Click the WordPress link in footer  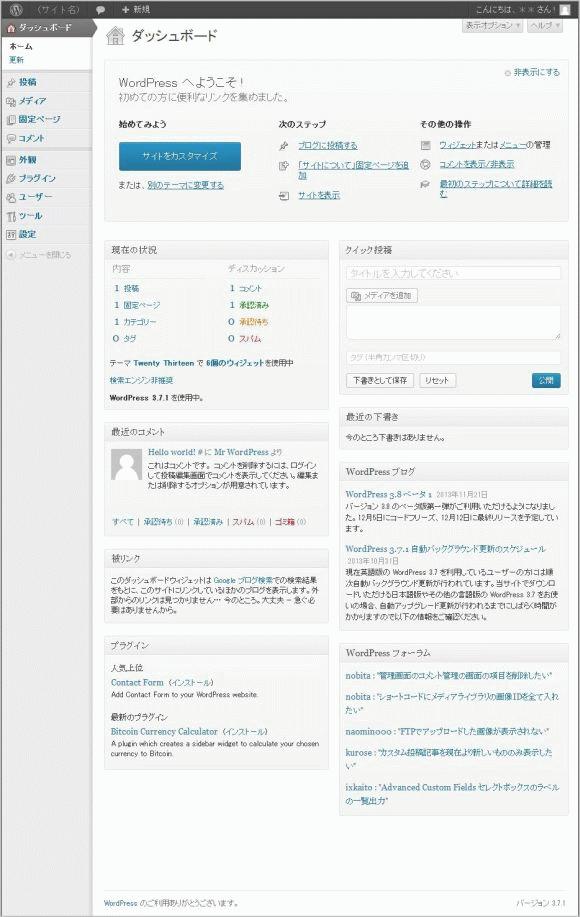(120, 903)
